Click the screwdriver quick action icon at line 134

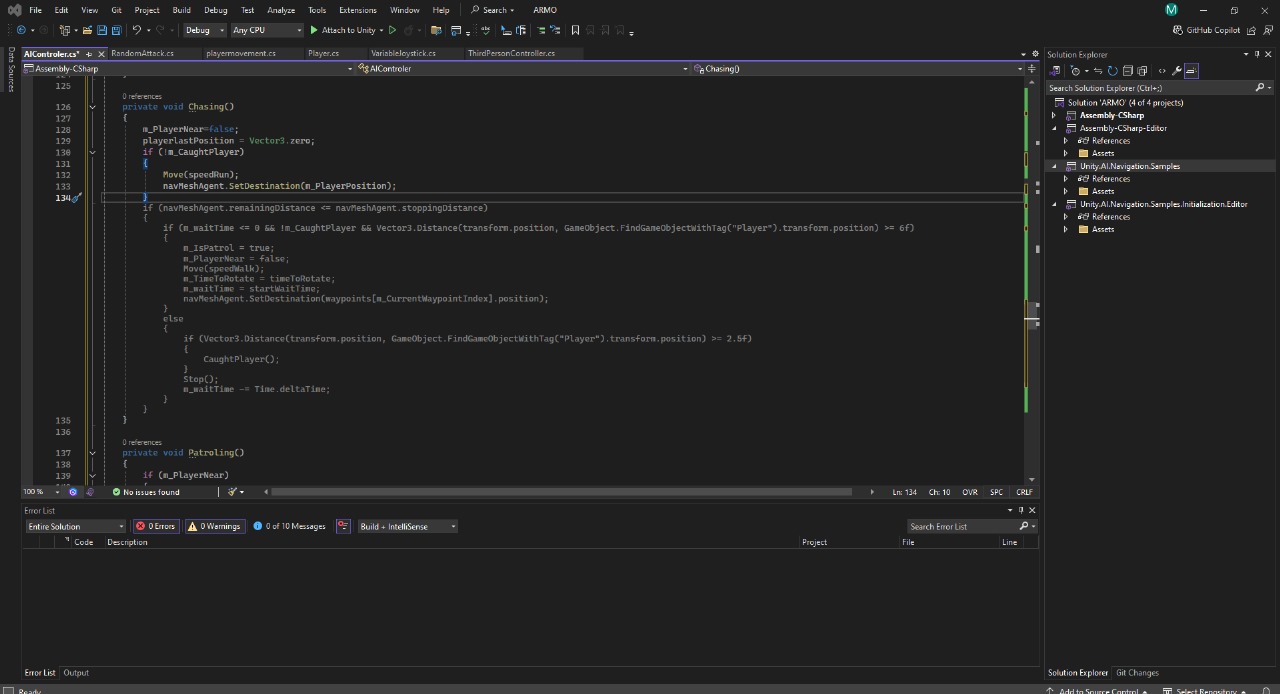coord(76,198)
